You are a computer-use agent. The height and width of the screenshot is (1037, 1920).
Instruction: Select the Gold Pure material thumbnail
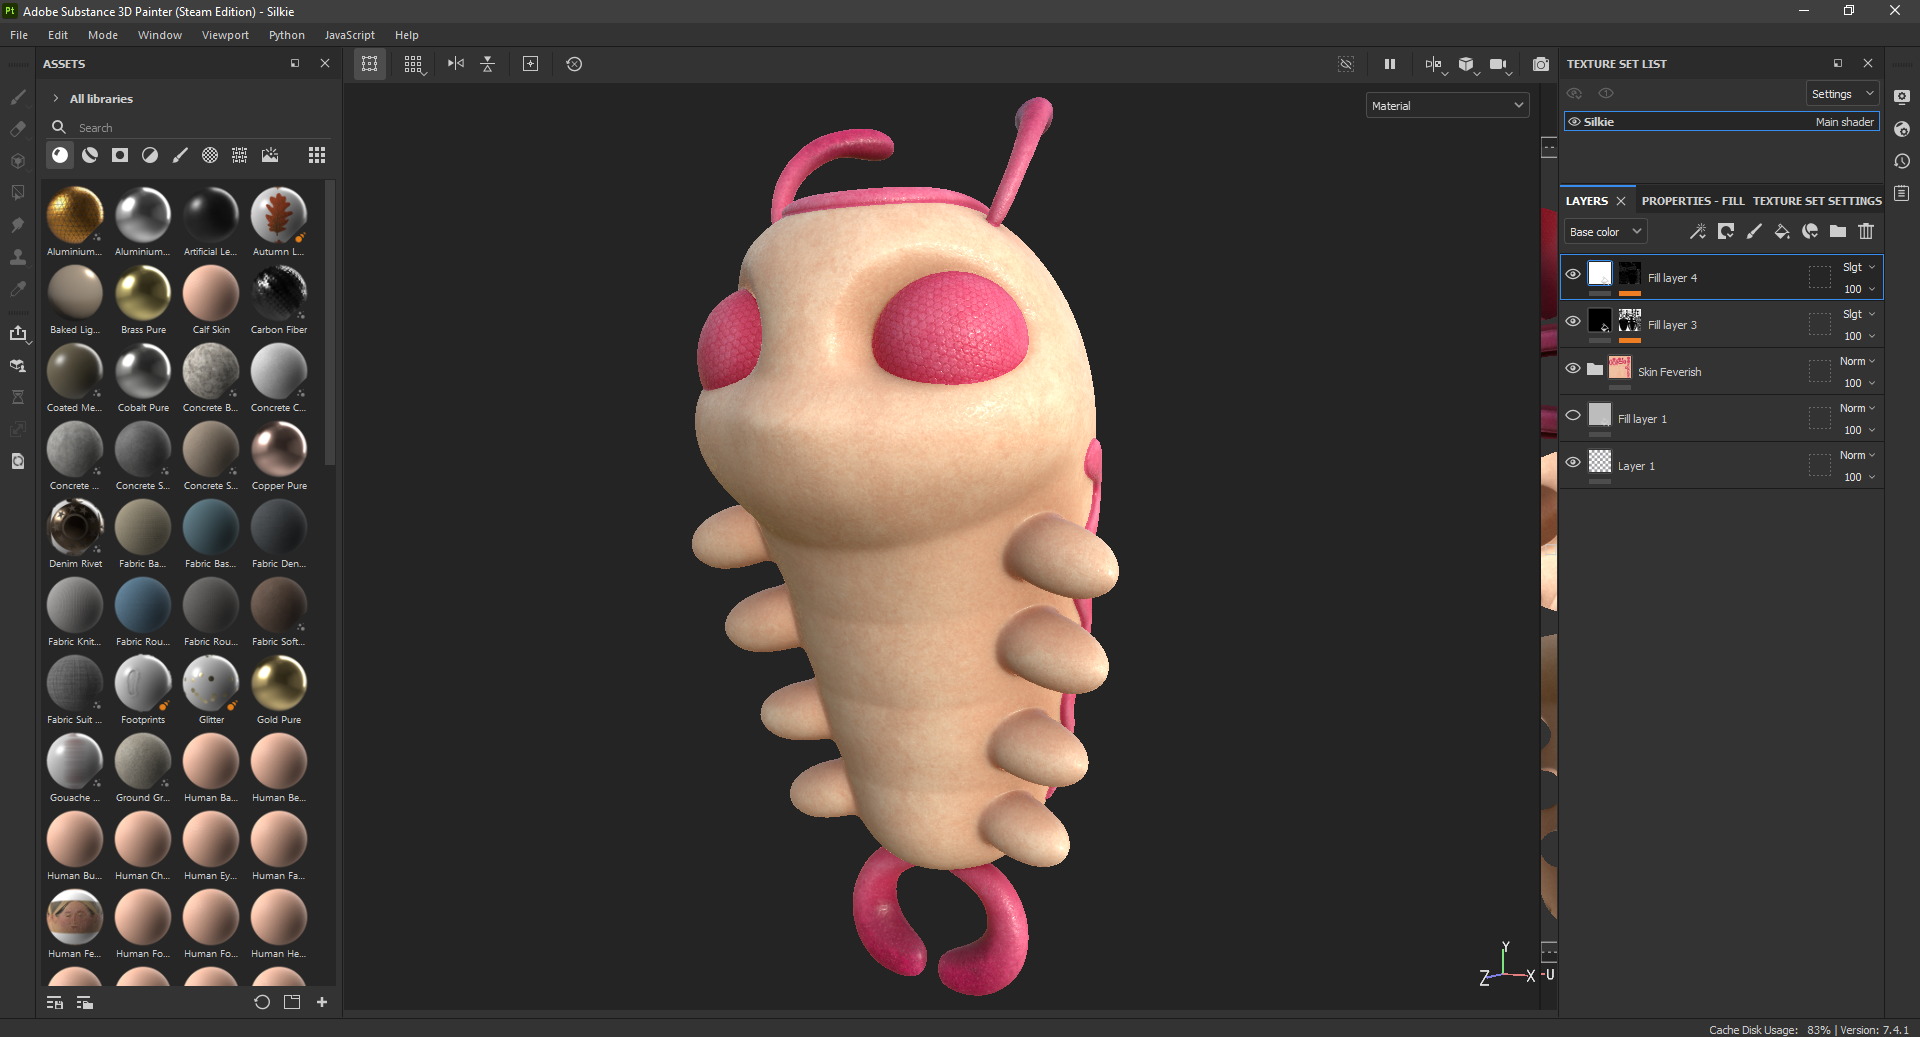[x=279, y=684]
